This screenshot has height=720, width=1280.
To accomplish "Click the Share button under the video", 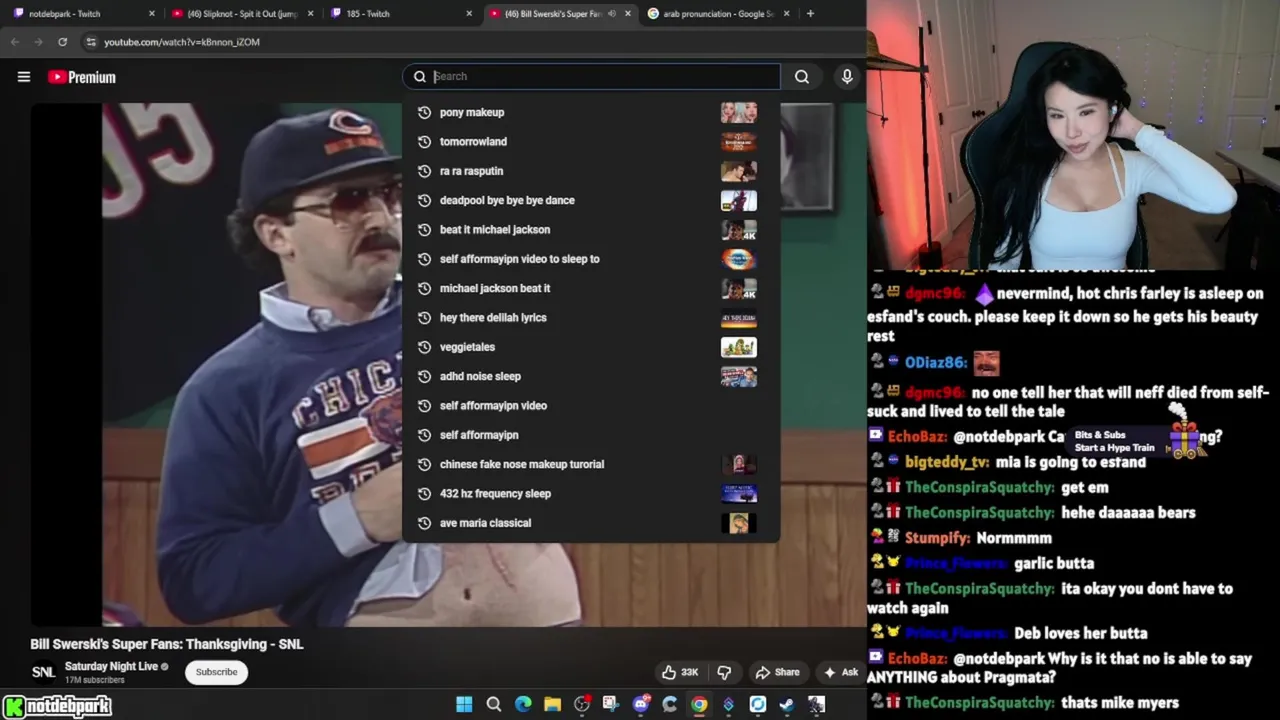I will pyautogui.click(x=777, y=672).
